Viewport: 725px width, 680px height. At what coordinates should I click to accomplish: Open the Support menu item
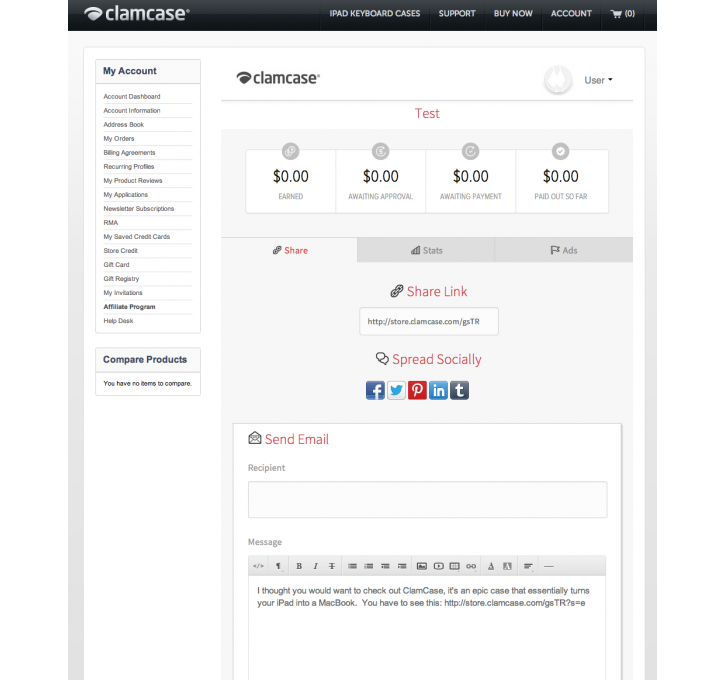pos(457,14)
